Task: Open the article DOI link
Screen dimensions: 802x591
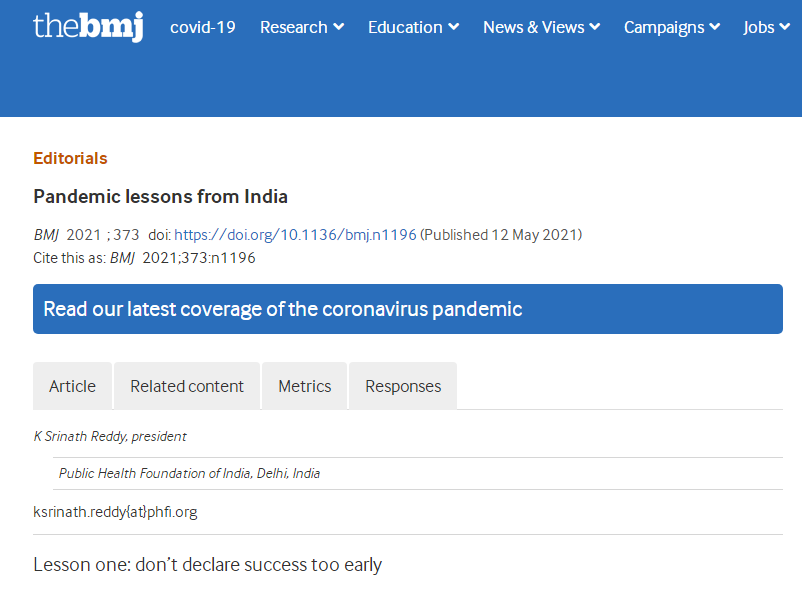Action: pos(295,235)
